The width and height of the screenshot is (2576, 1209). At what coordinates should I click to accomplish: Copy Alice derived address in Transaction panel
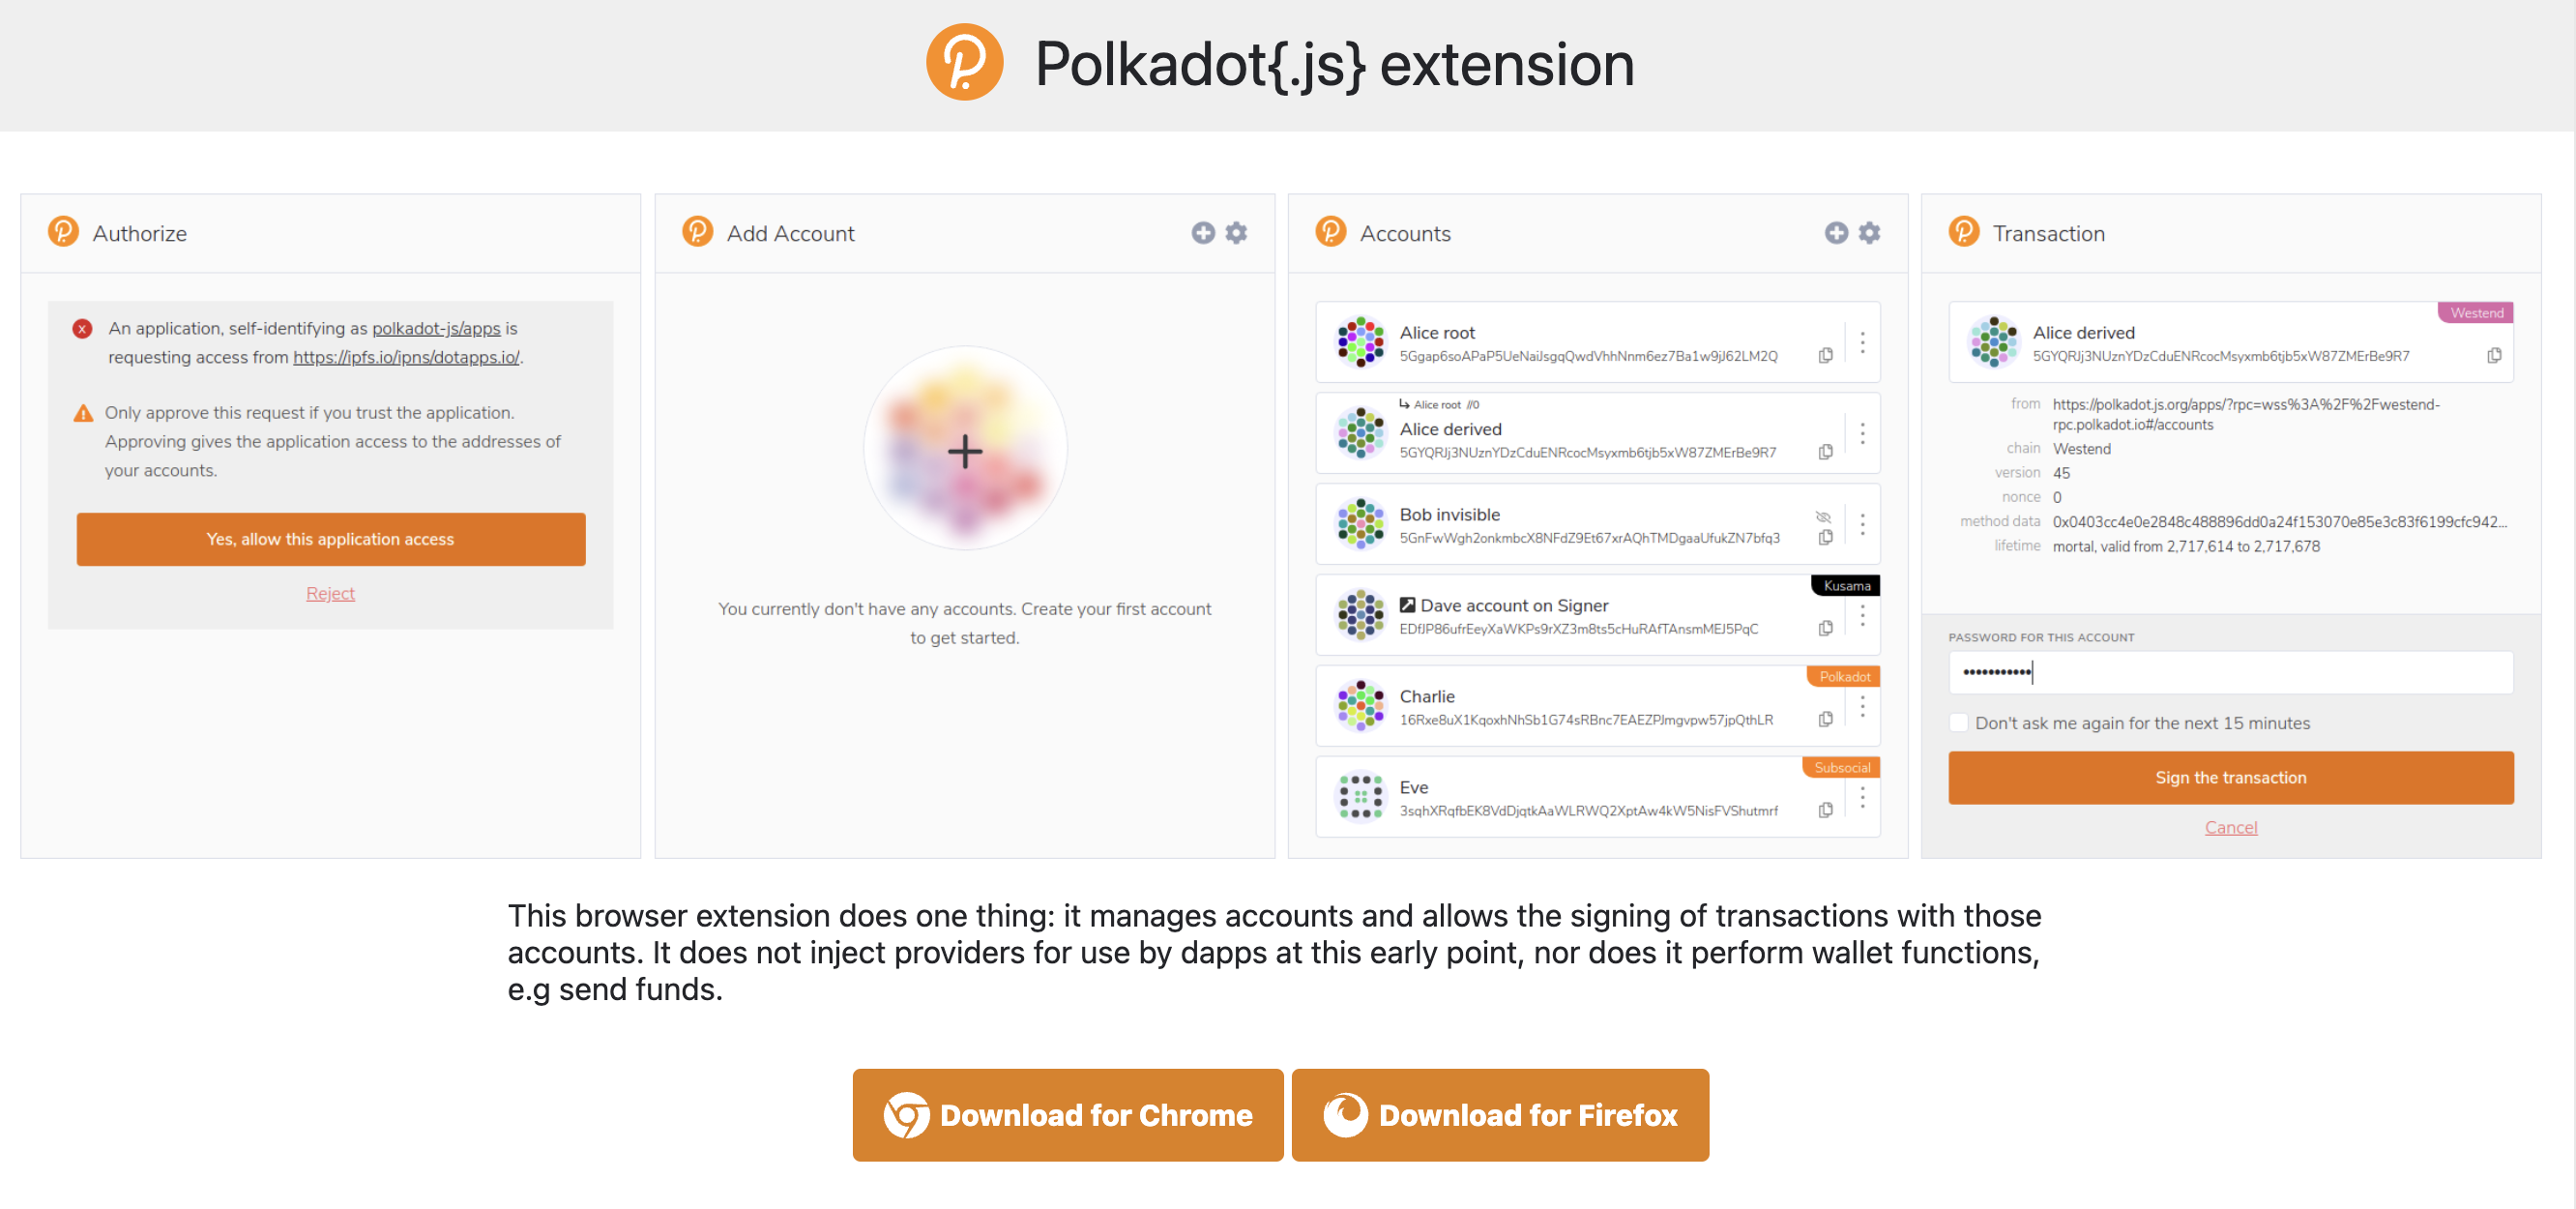coord(2494,356)
